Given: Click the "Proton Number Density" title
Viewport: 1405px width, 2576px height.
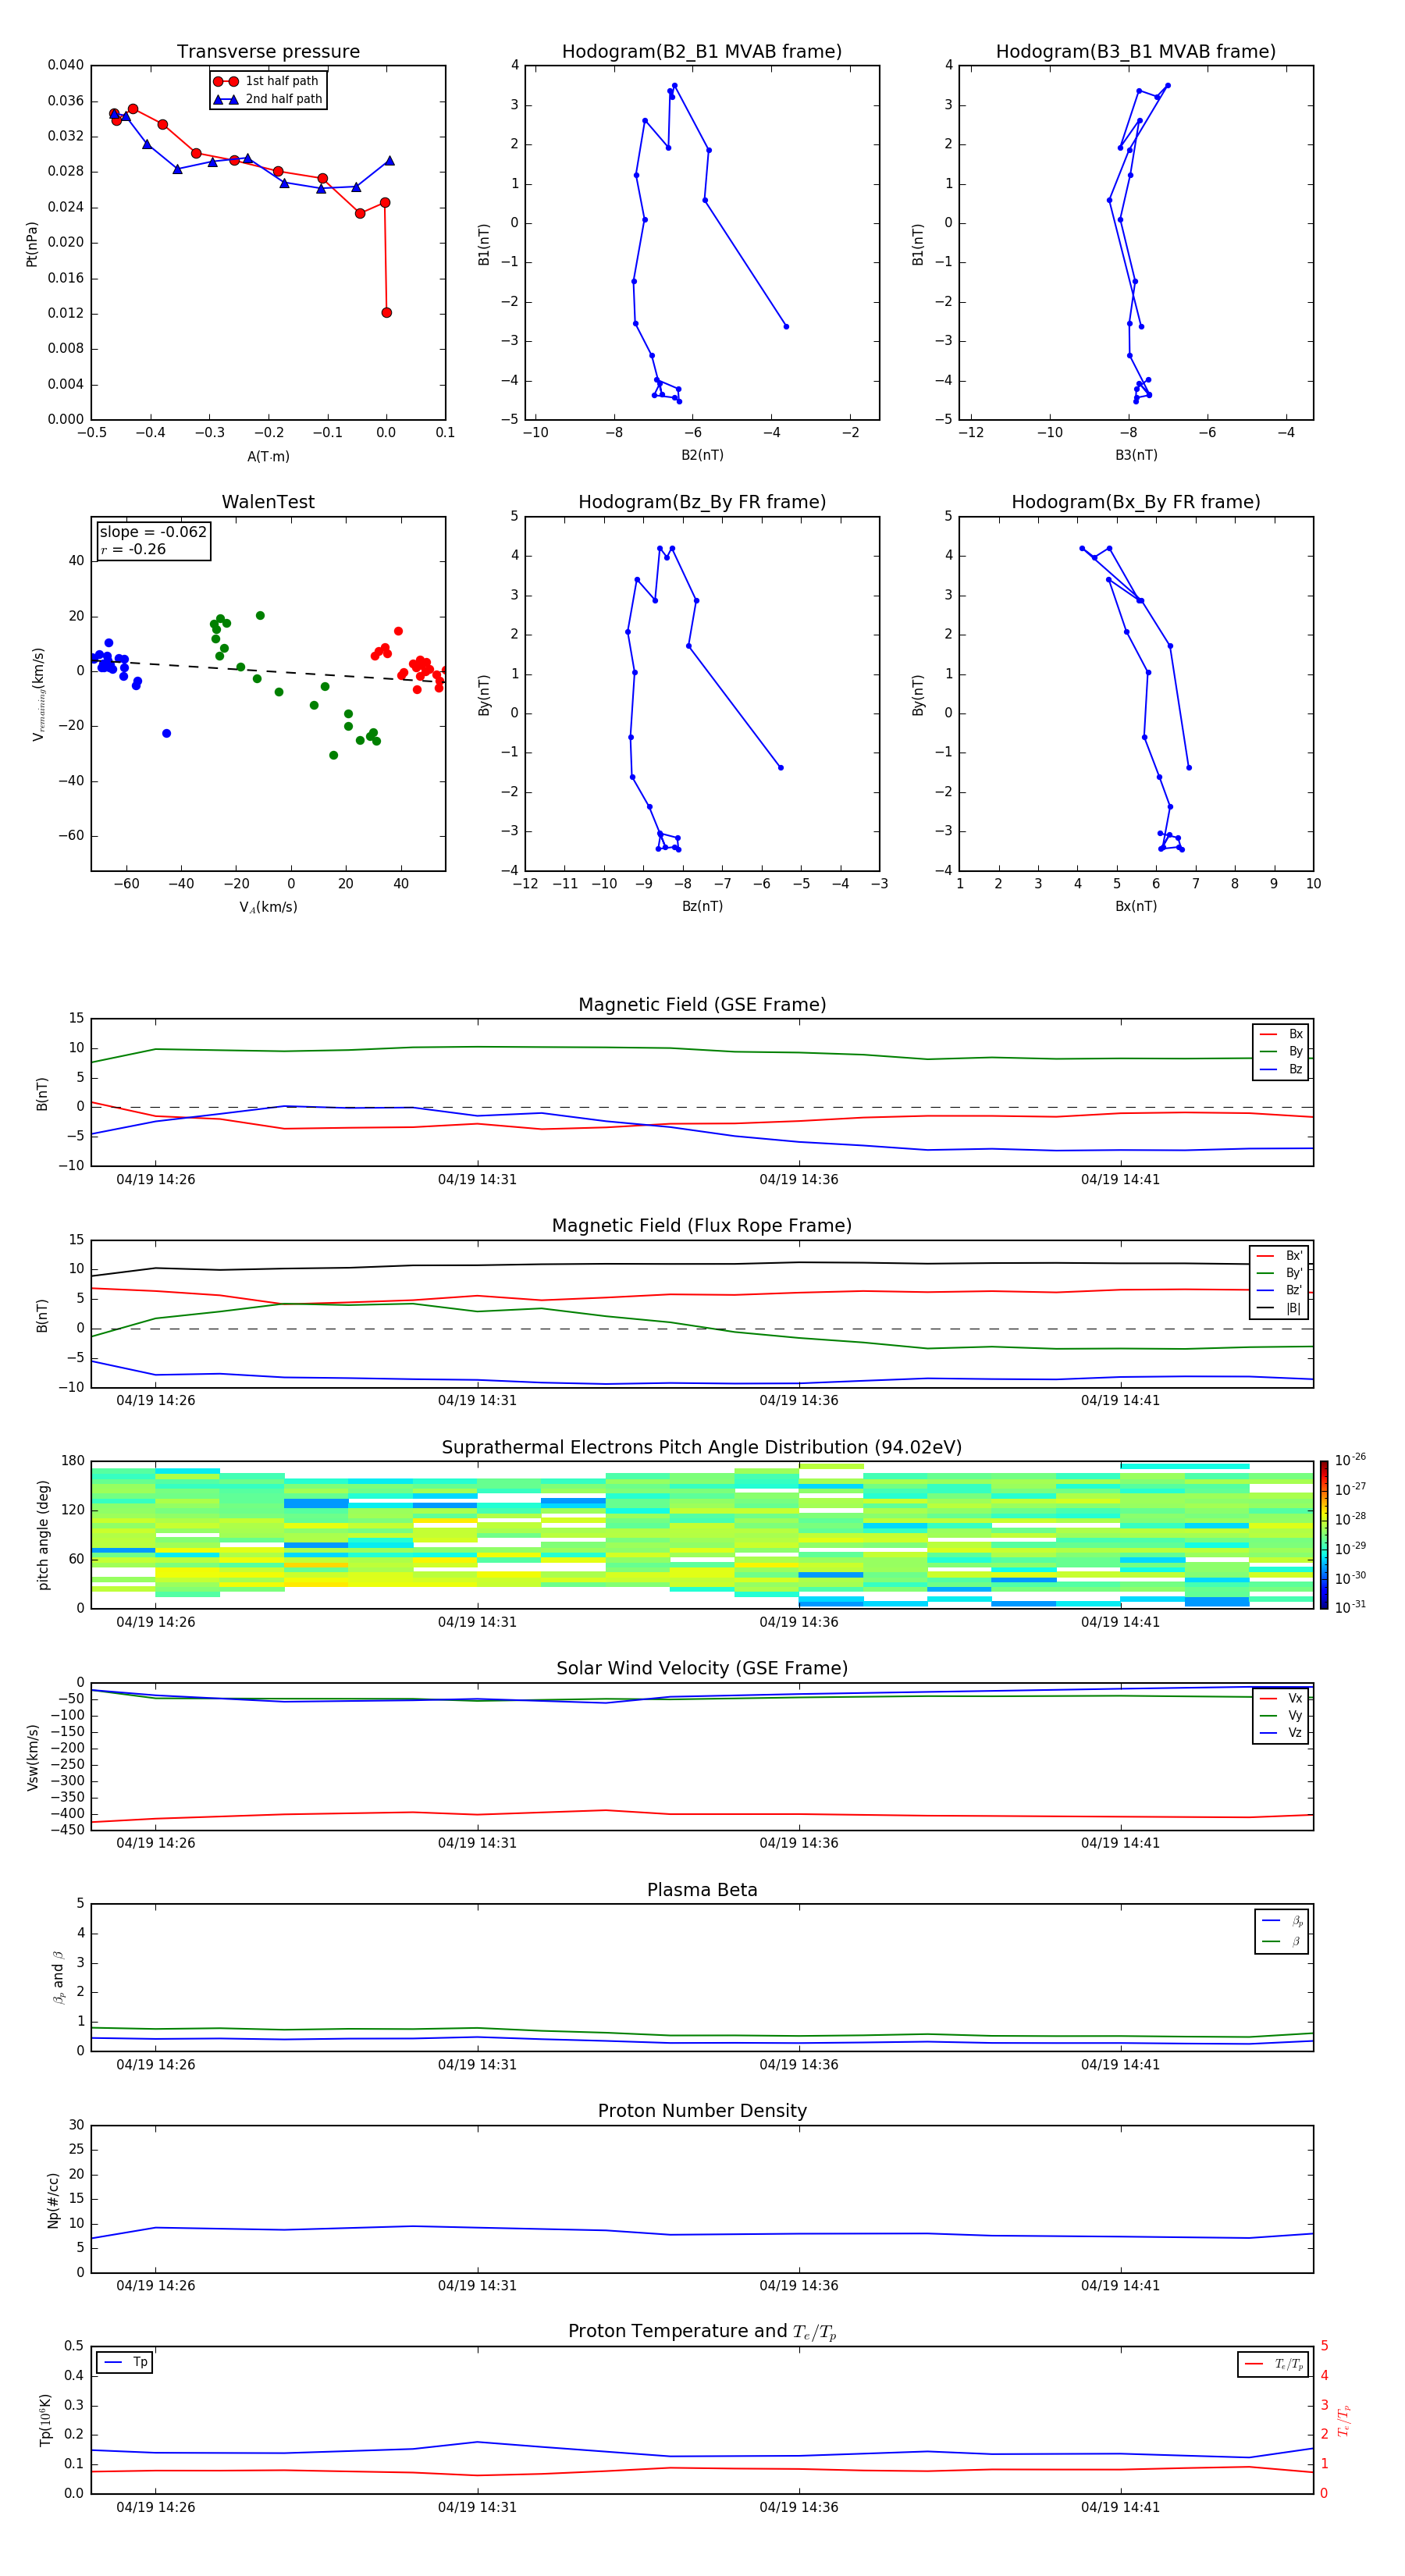Looking at the screenshot, I should pos(702,2111).
